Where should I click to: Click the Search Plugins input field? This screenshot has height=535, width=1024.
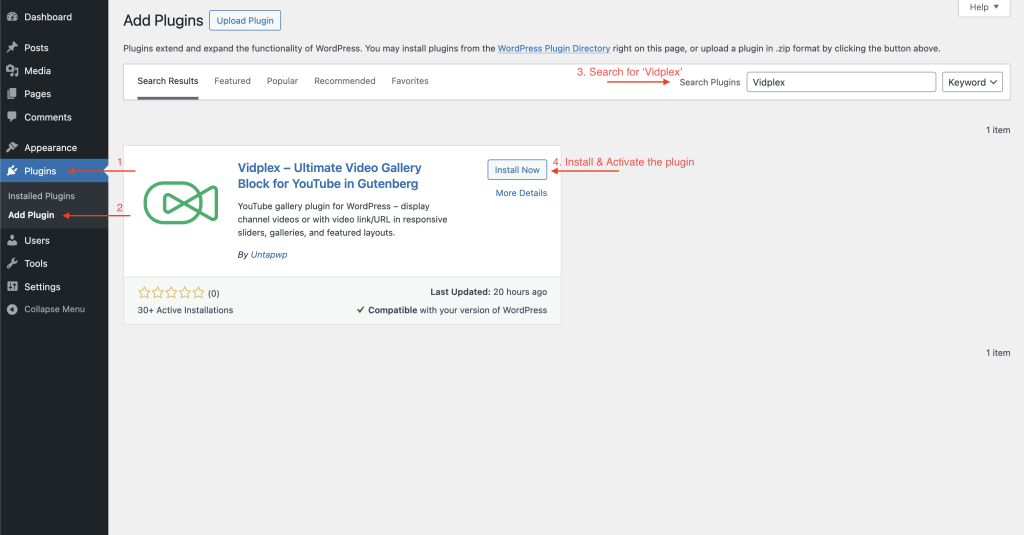tap(840, 83)
